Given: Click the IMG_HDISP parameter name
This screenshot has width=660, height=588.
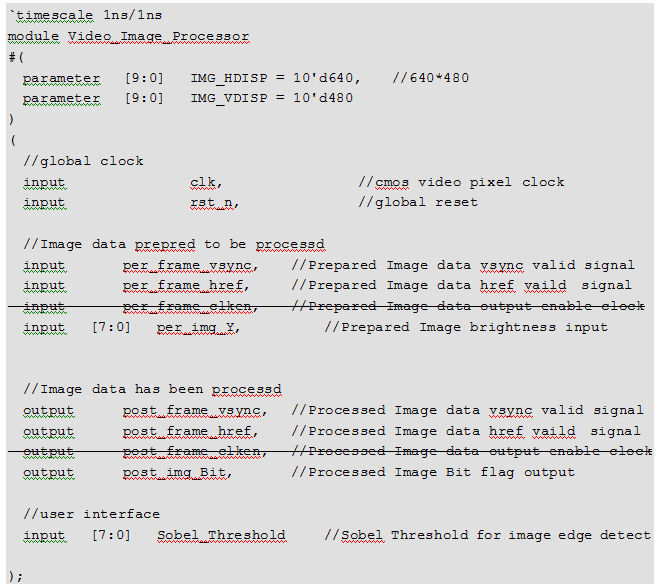Looking at the screenshot, I should (x=229, y=78).
